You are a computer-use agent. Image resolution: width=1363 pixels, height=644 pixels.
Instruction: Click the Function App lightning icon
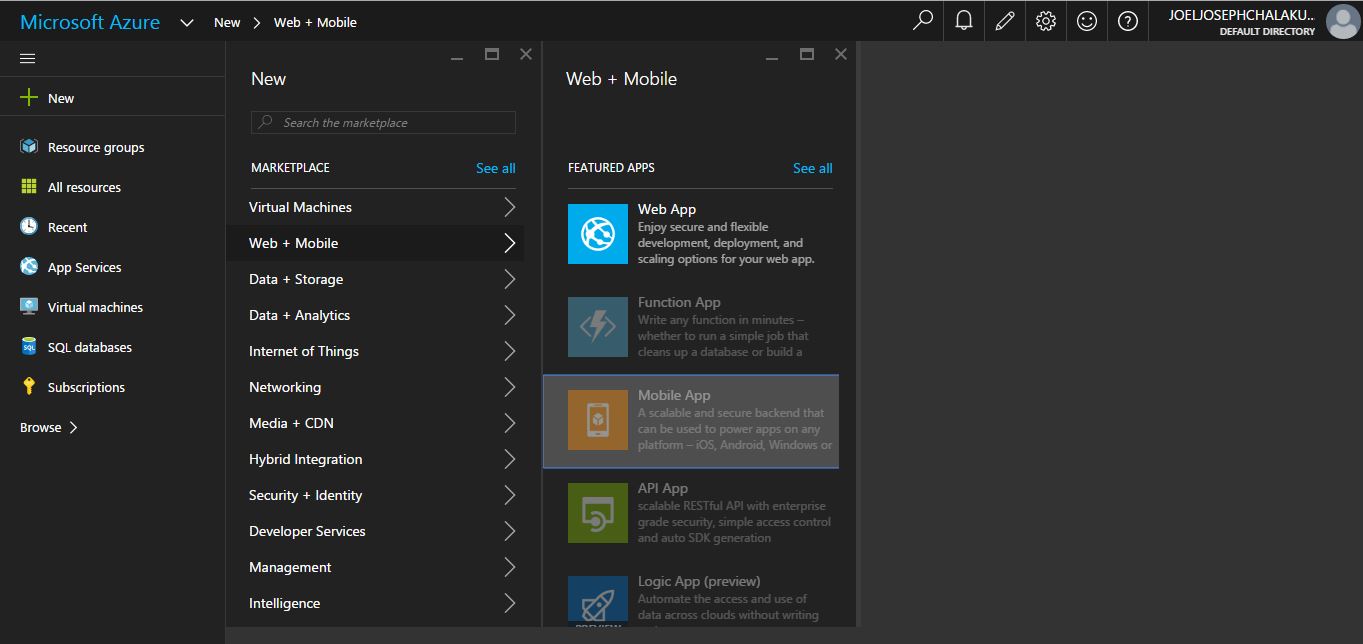coord(598,327)
